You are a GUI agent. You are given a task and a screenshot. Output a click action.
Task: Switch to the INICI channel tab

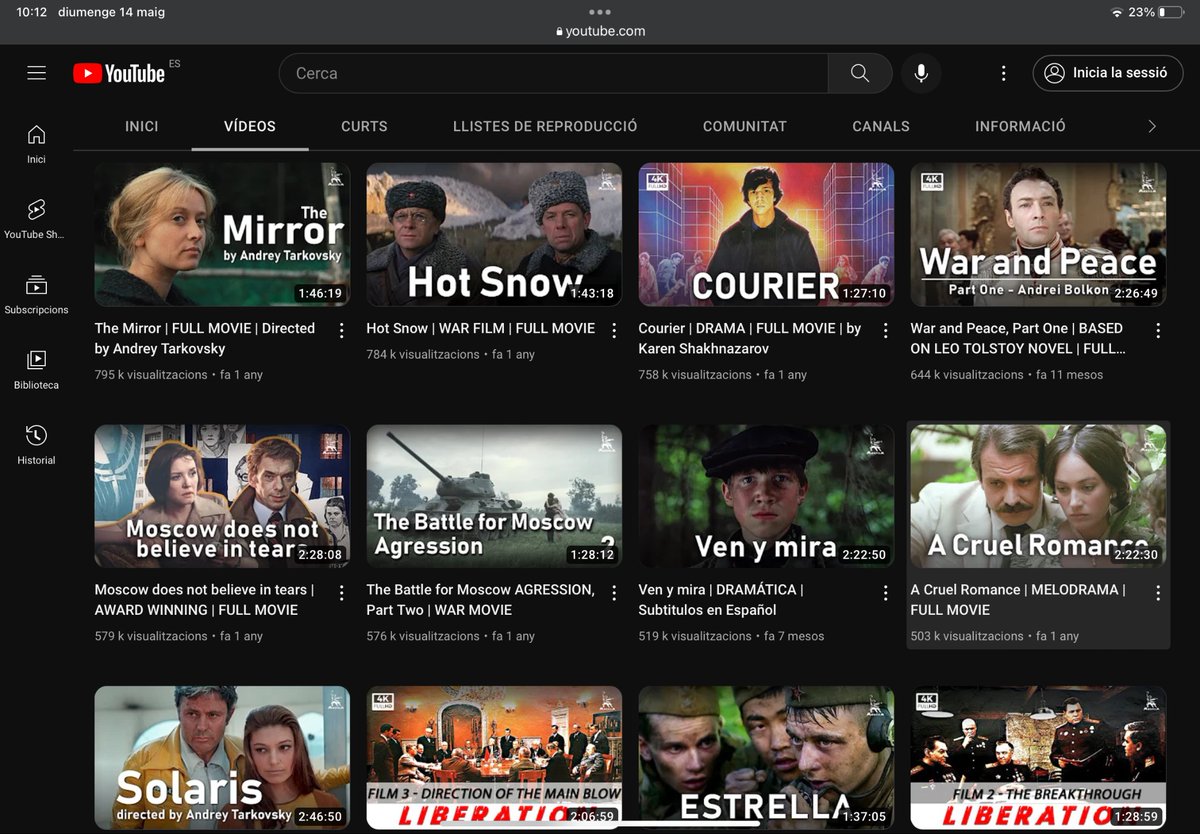(142, 126)
